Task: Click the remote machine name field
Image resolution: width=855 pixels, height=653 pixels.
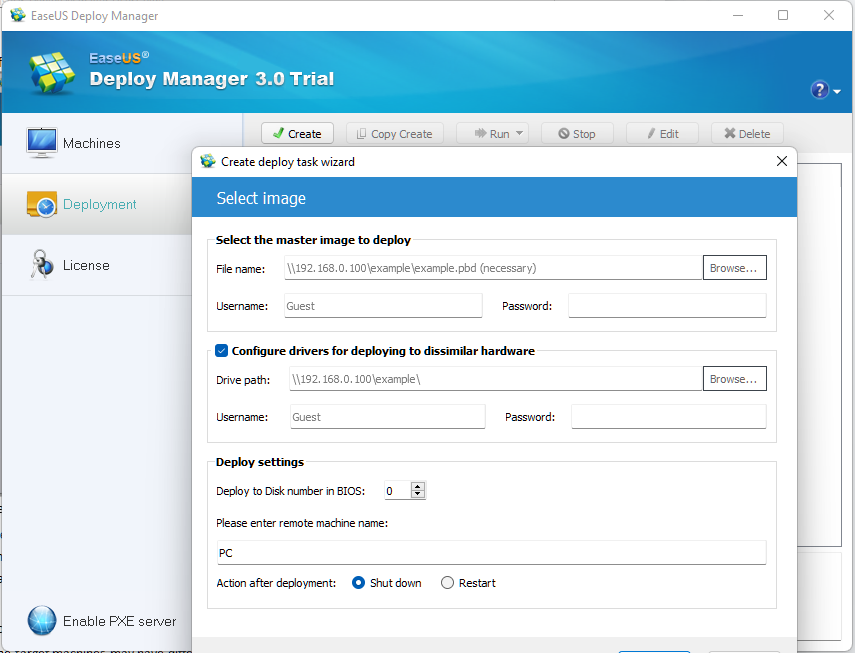Action: tap(490, 553)
